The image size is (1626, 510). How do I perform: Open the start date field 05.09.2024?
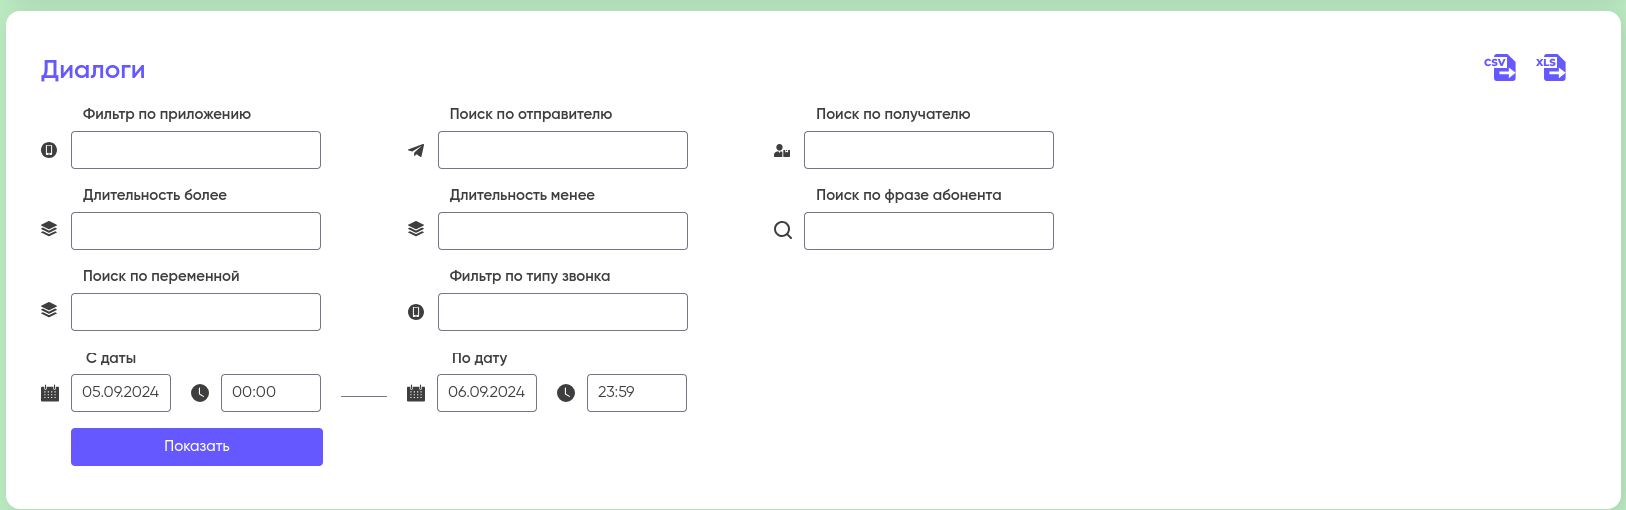[121, 393]
